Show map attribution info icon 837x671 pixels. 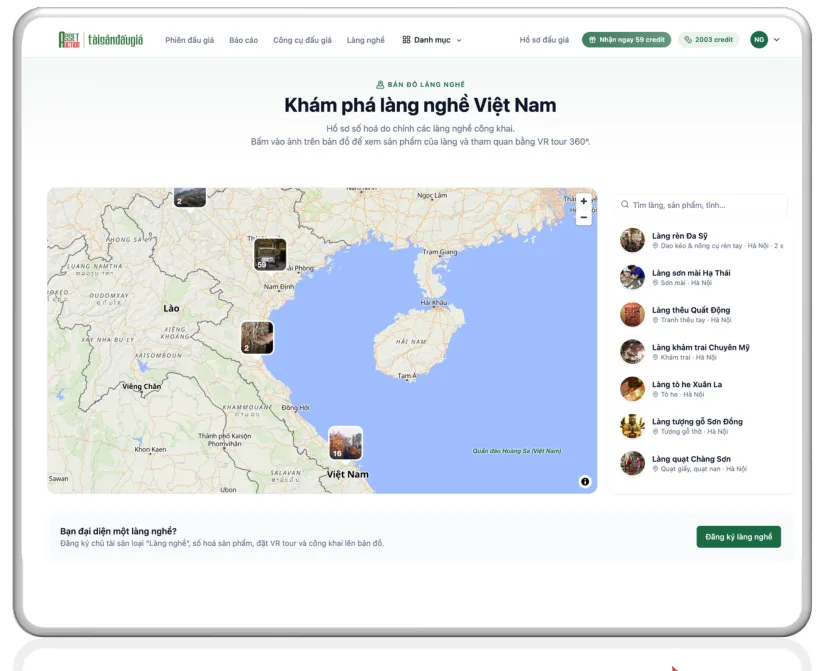pyautogui.click(x=585, y=481)
